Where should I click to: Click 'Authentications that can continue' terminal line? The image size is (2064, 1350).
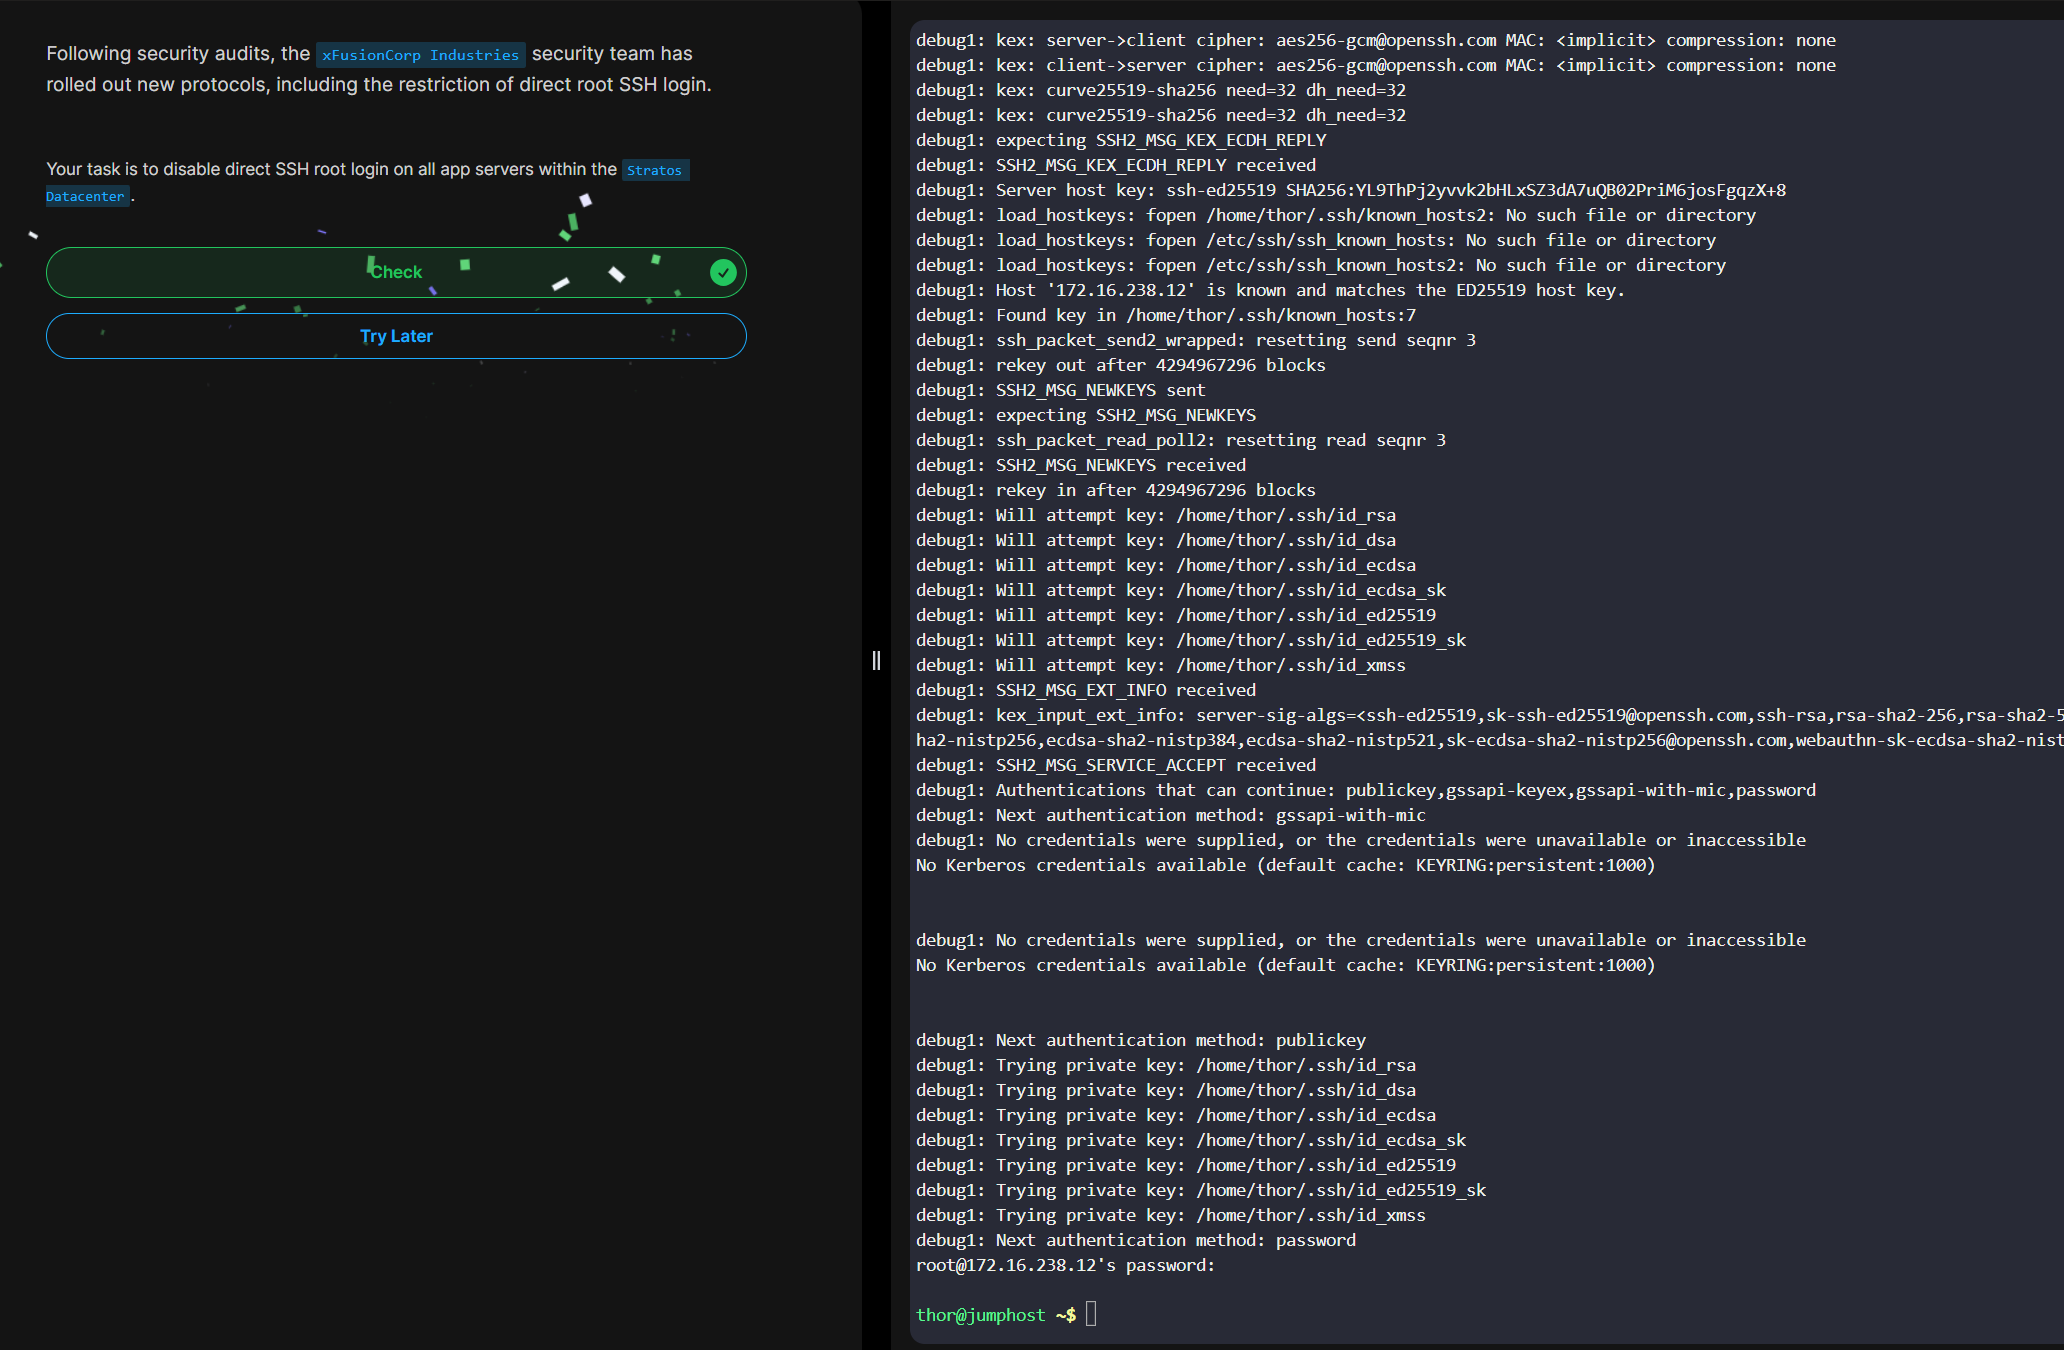pos(1365,790)
